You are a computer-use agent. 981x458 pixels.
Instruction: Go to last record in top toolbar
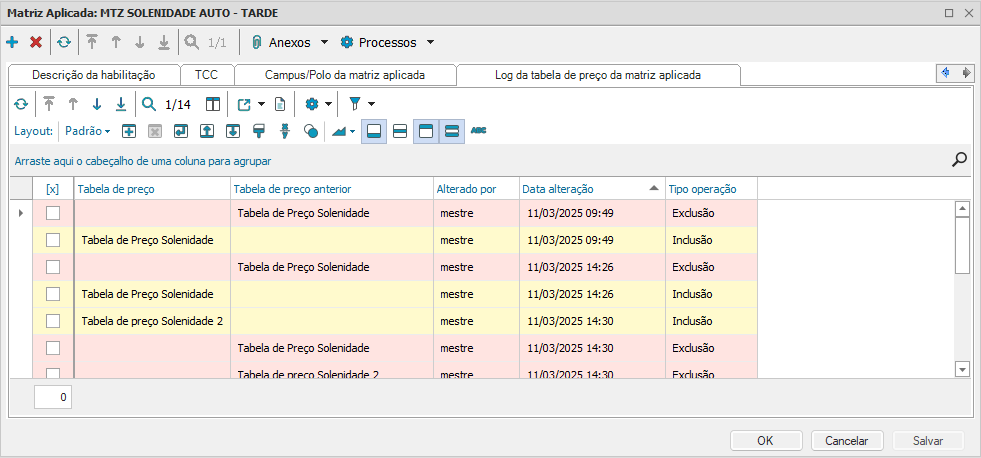pyautogui.click(x=163, y=43)
